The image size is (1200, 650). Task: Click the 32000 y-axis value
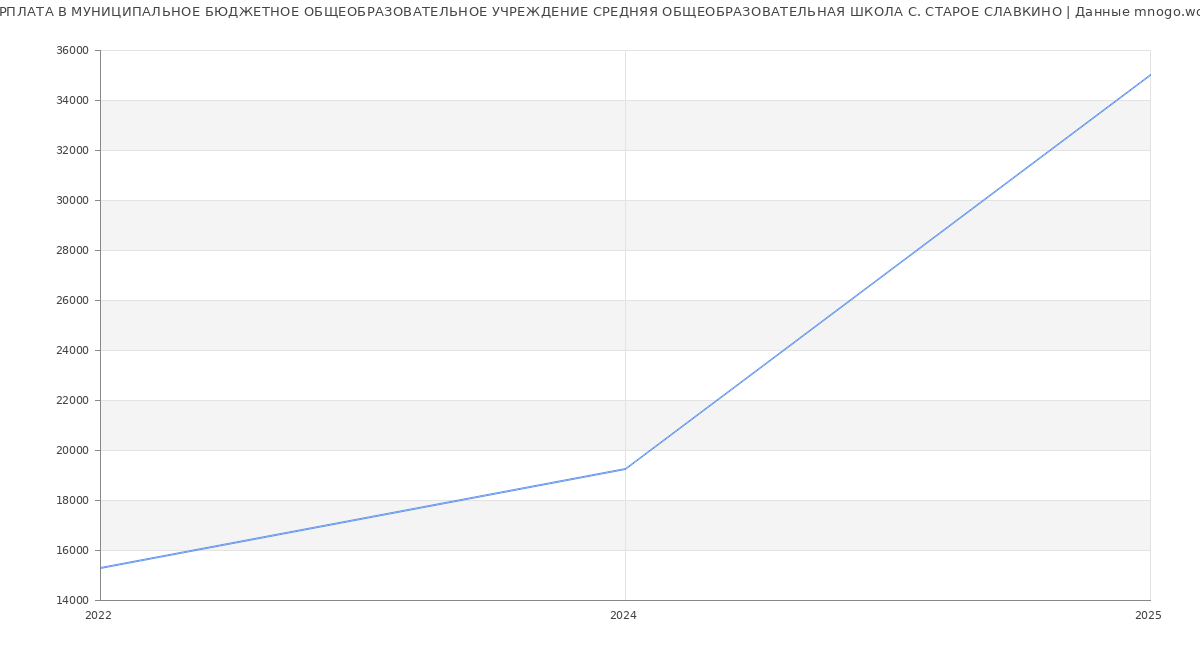coord(73,150)
